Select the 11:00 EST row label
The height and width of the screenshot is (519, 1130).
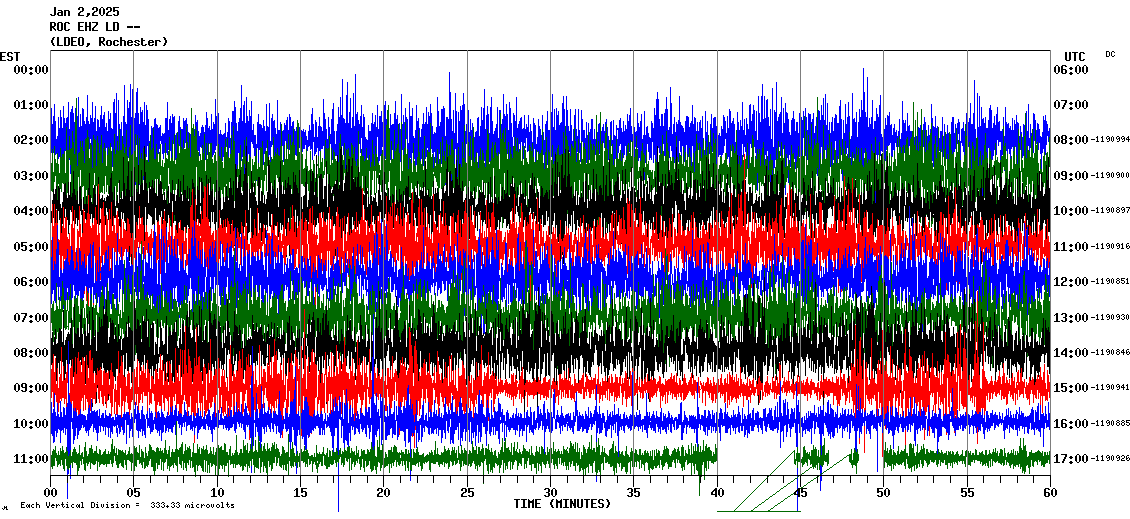pyautogui.click(x=31, y=459)
